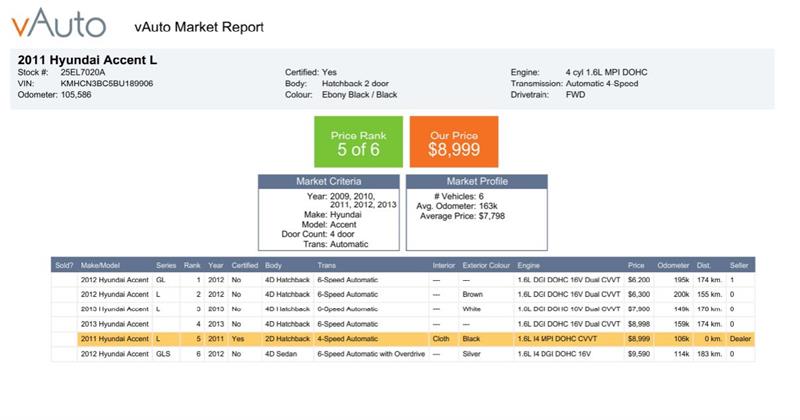Click the 'Sold?' column header
Viewport: 800px width, 420px height.
coord(64,265)
